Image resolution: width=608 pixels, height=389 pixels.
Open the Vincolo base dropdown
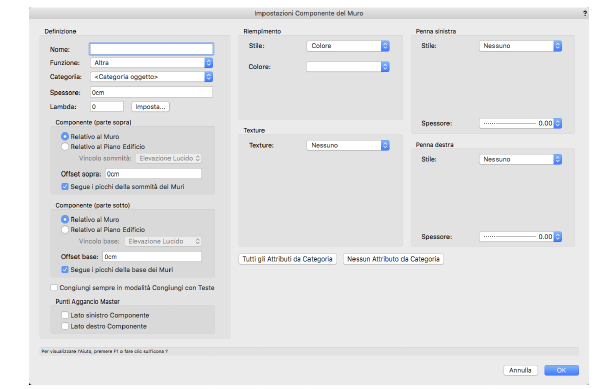point(163,241)
